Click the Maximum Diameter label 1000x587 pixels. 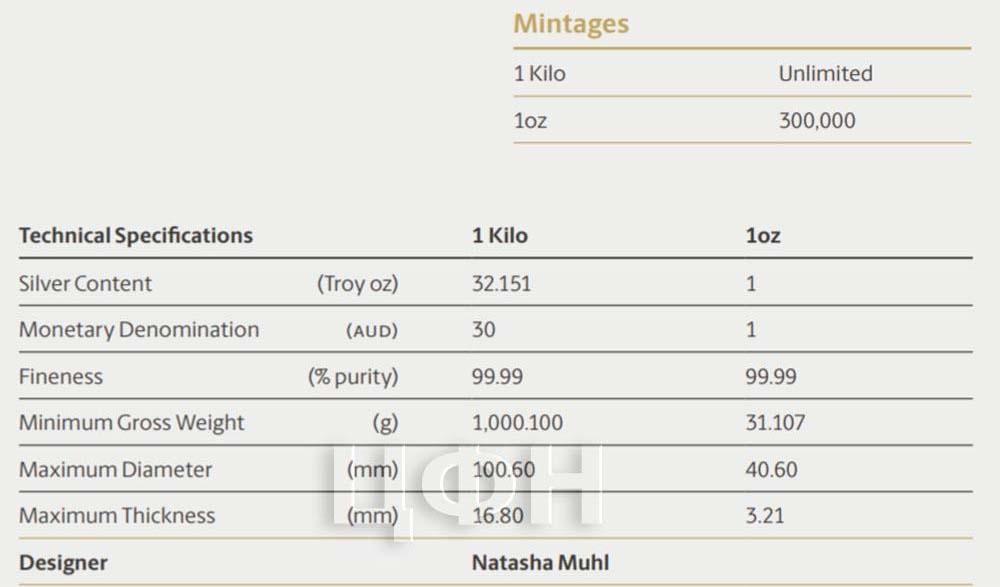115,470
